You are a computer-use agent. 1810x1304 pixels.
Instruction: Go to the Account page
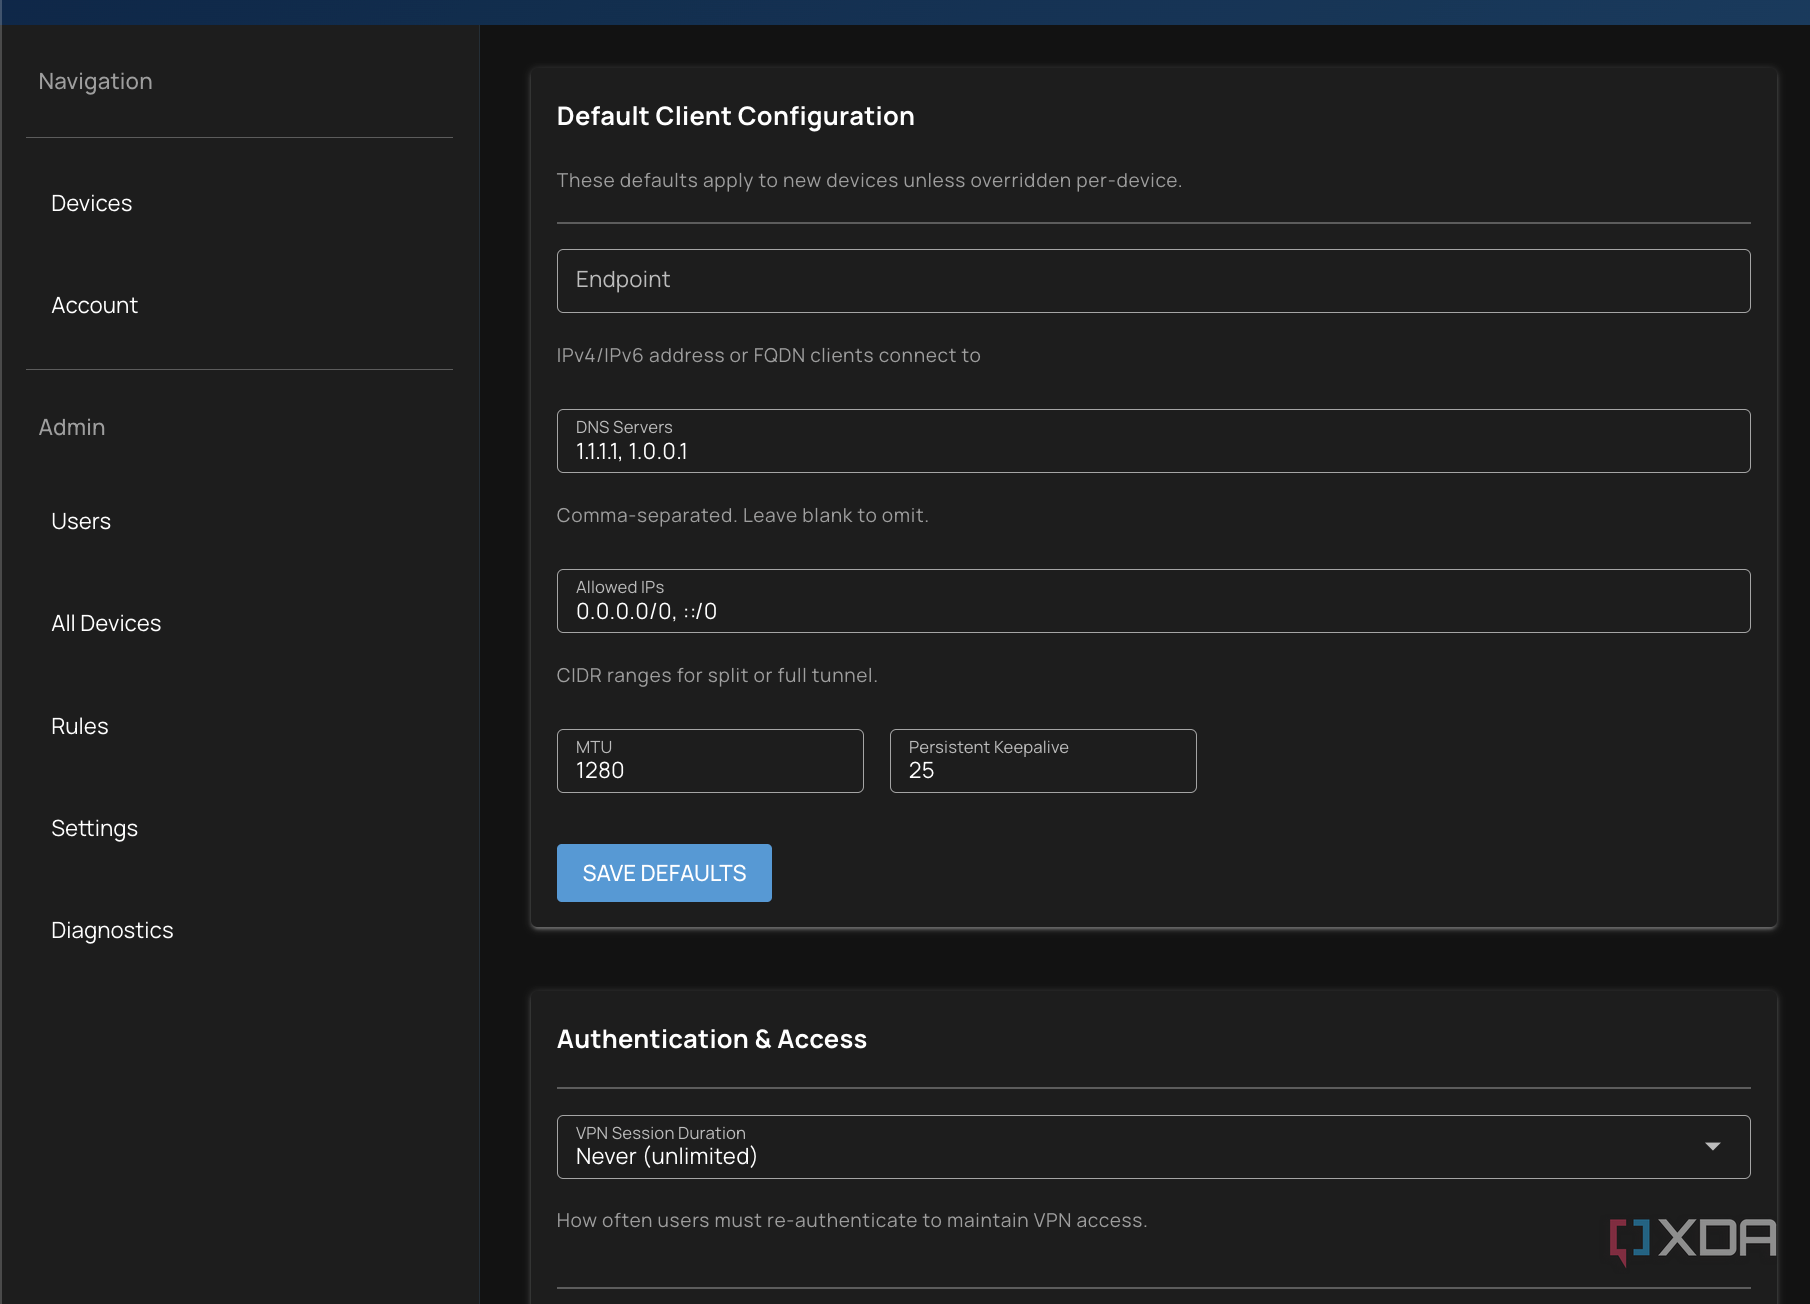94,305
